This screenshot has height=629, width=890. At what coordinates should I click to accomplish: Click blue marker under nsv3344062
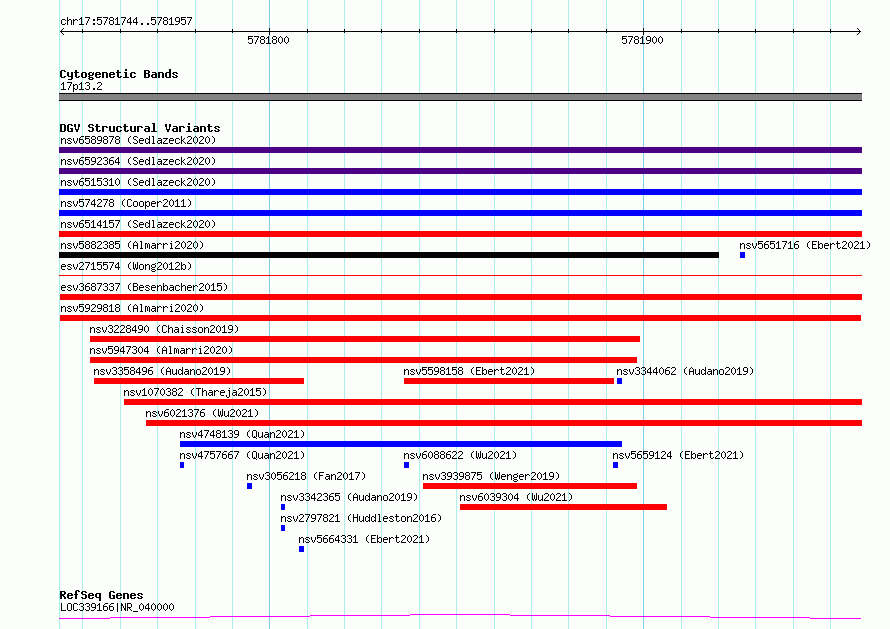pyautogui.click(x=619, y=381)
